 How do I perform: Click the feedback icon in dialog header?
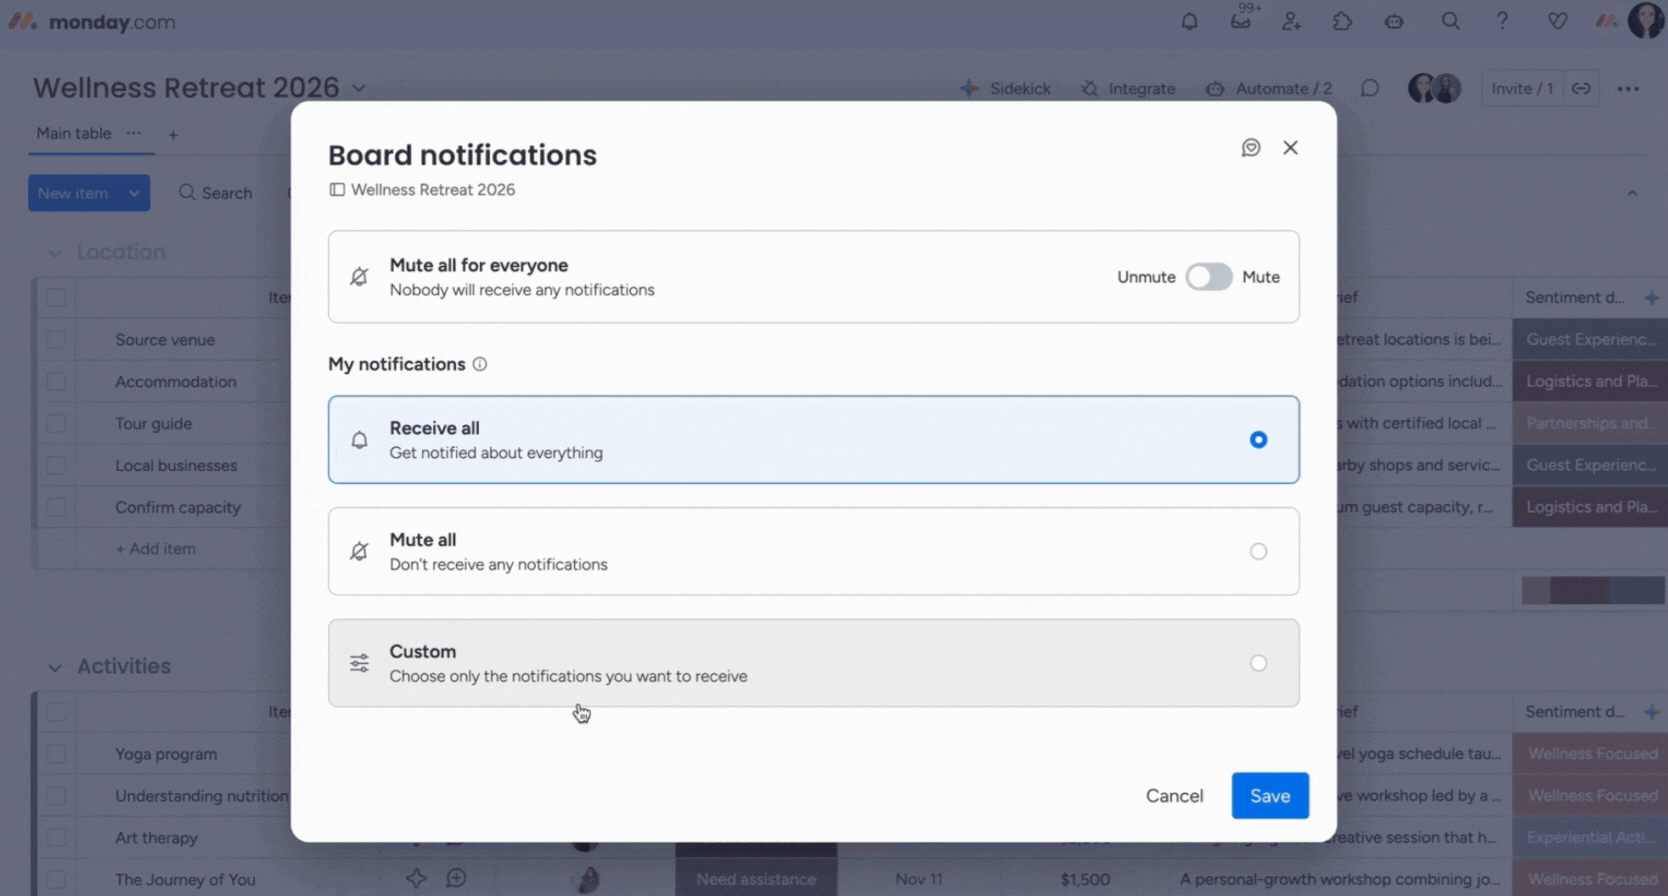coord(1250,148)
